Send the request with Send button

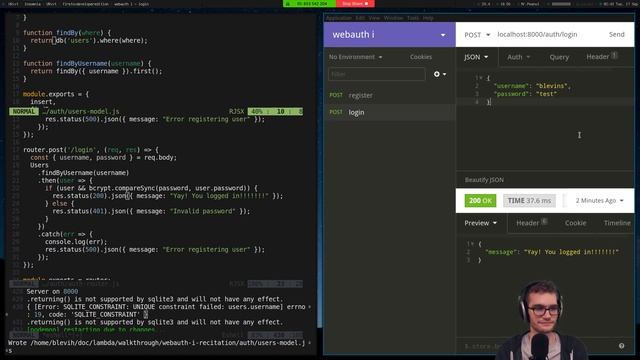click(x=616, y=35)
